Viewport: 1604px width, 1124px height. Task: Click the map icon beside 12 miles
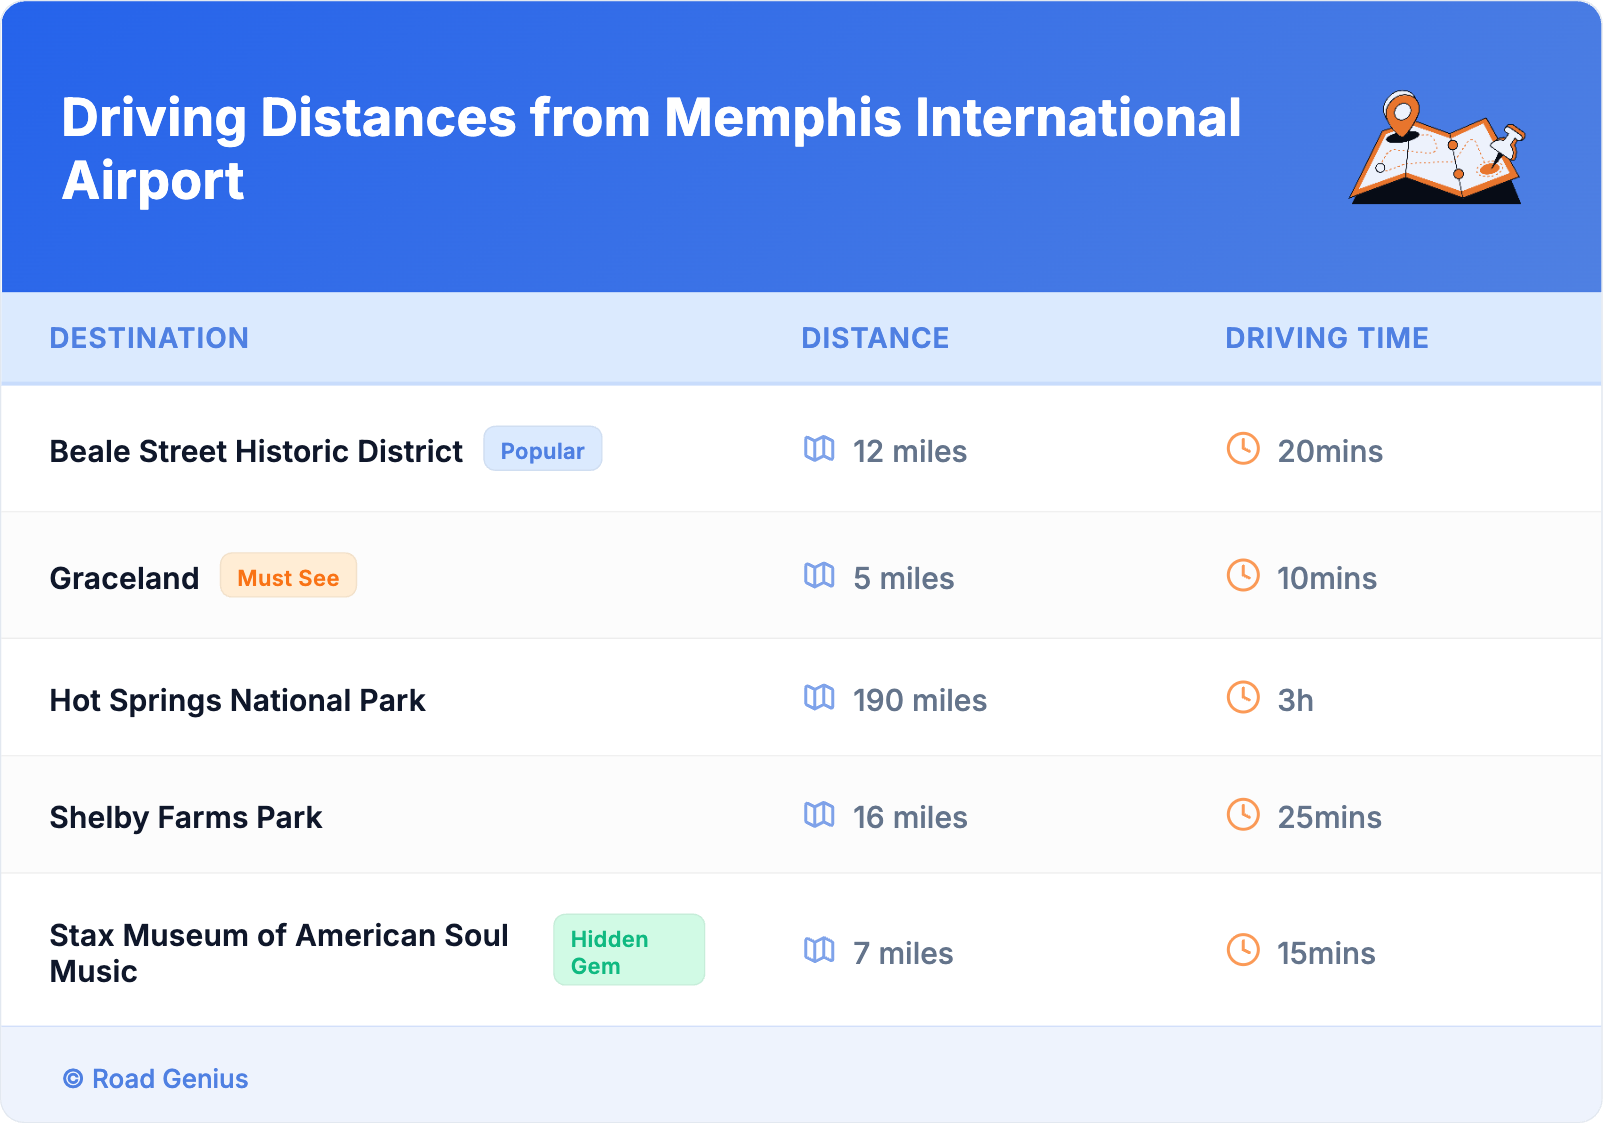pos(819,449)
